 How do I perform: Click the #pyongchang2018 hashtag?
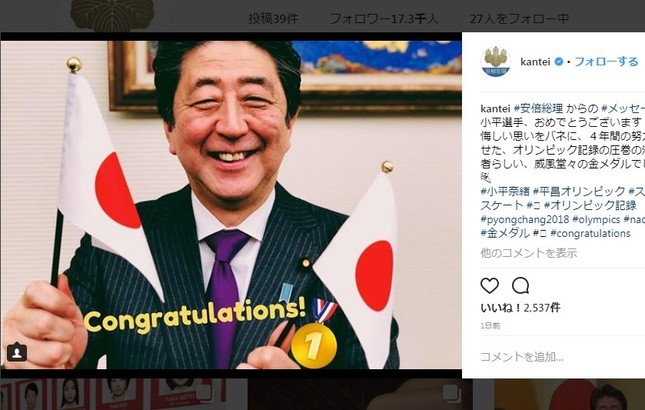[524, 219]
